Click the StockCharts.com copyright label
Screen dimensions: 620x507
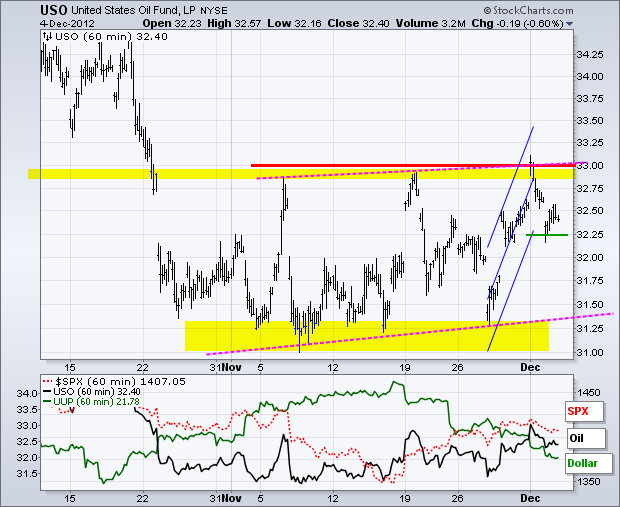pyautogui.click(x=528, y=11)
